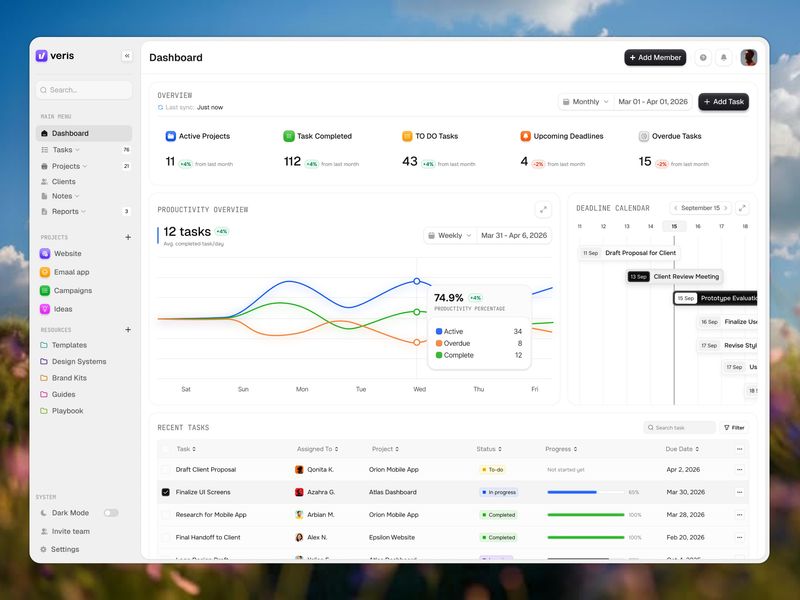Toggle Dark Mode switch

[x=111, y=513]
